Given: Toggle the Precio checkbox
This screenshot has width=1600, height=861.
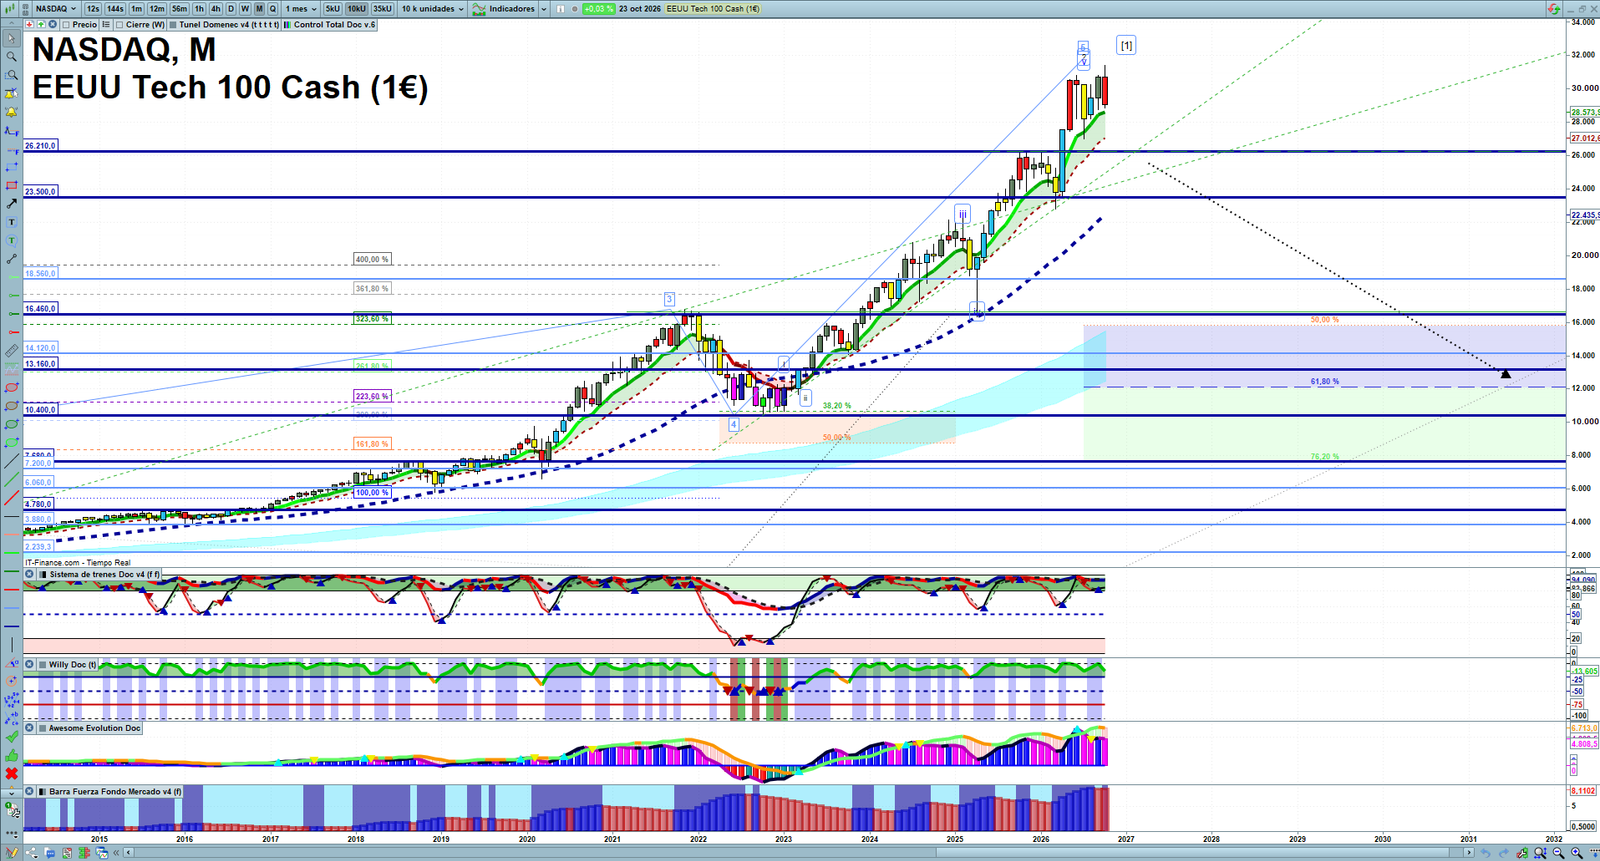Looking at the screenshot, I should click(66, 24).
